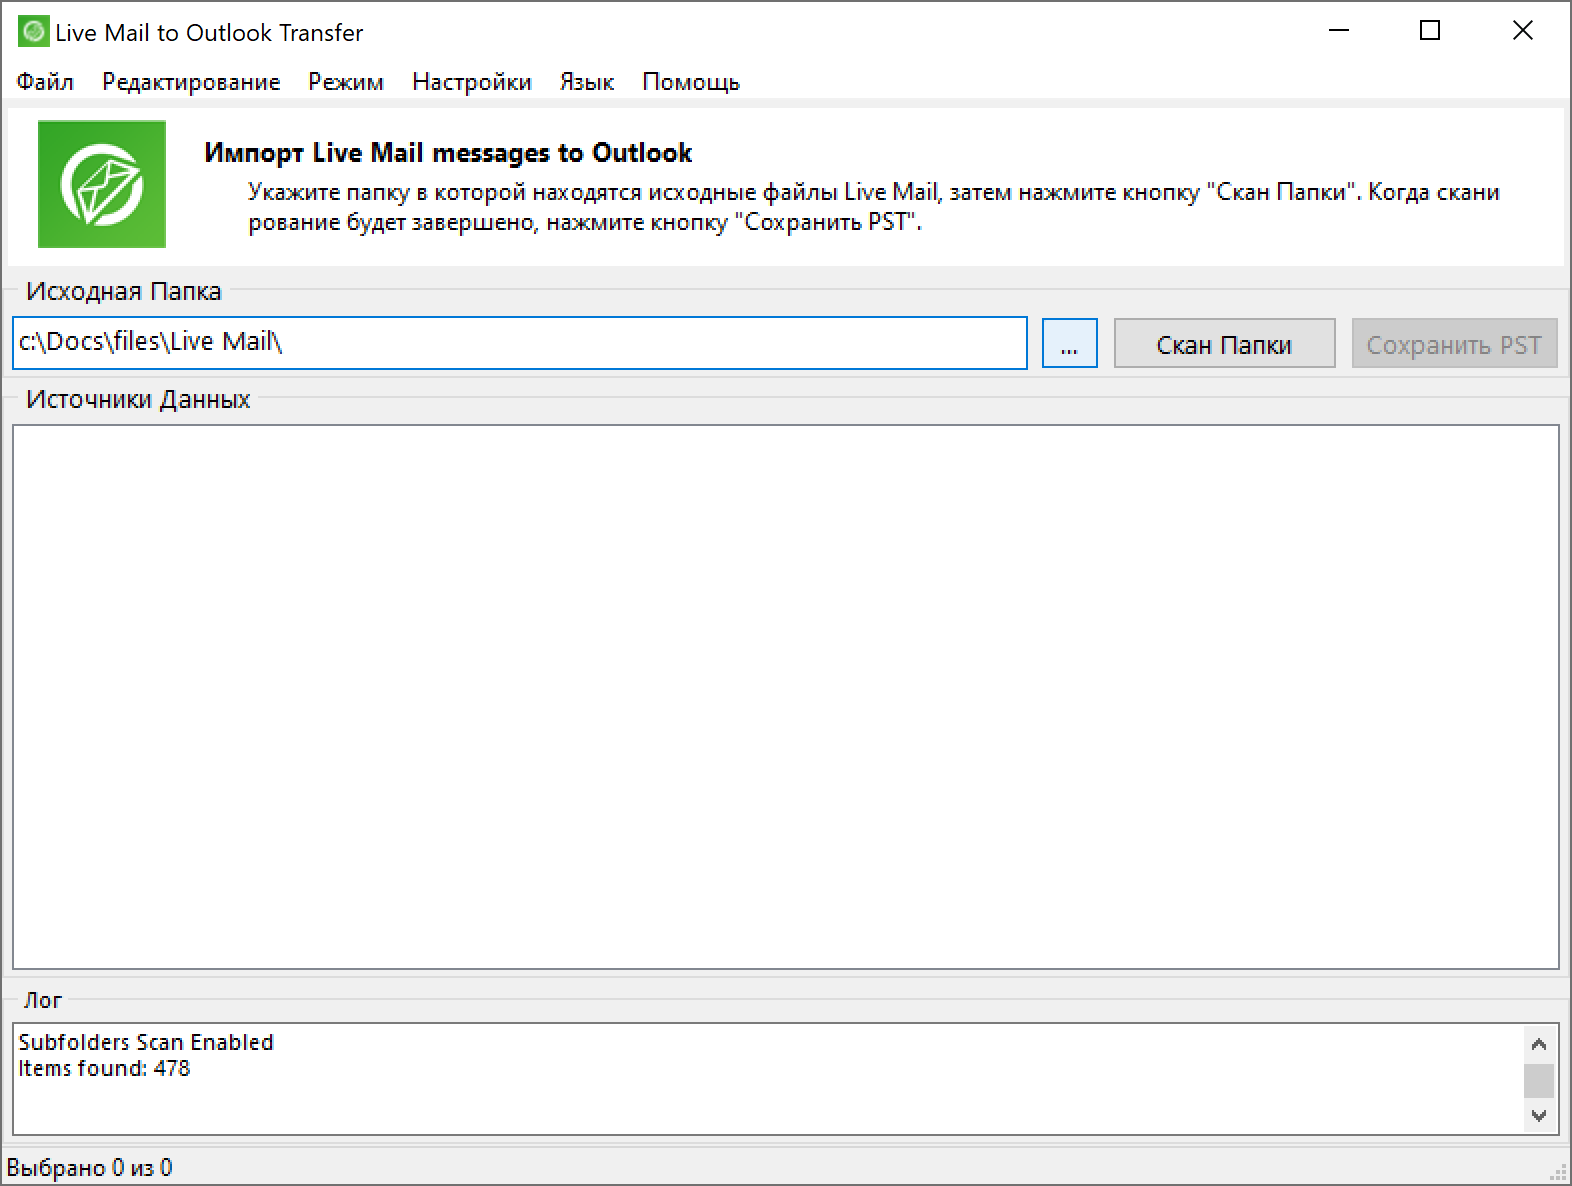Screen dimensions: 1572x1186
Task: Click the 'Subfolders Scan Enabled' log line
Action: click(x=146, y=1042)
